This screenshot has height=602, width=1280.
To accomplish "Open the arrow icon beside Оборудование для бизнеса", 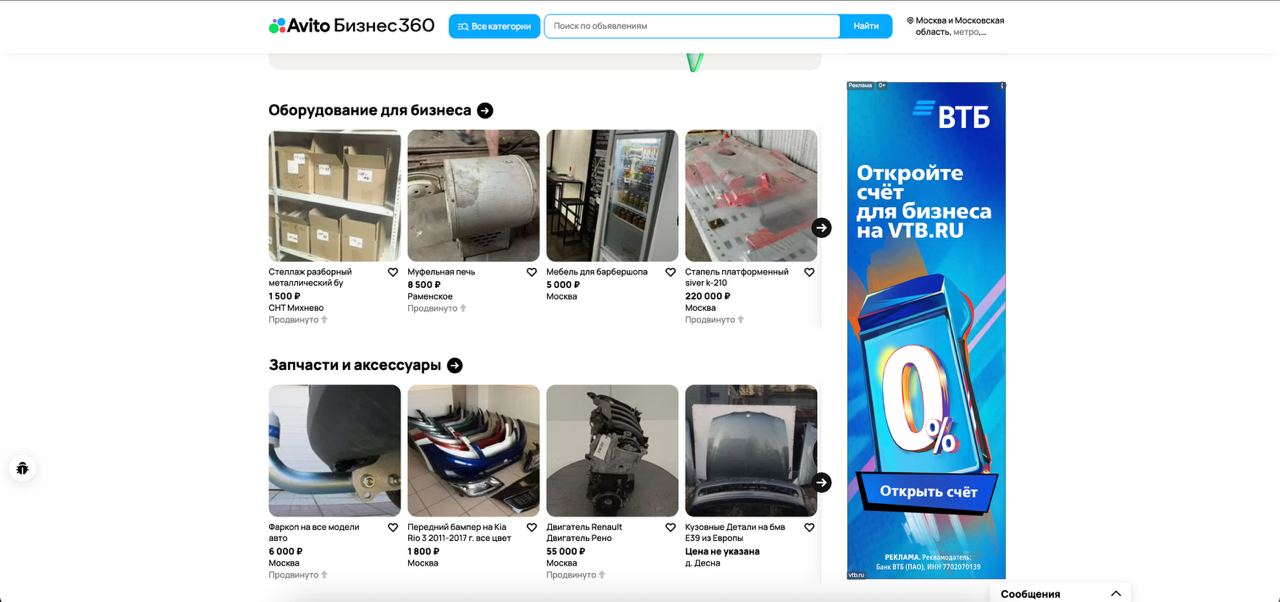I will 485,111.
